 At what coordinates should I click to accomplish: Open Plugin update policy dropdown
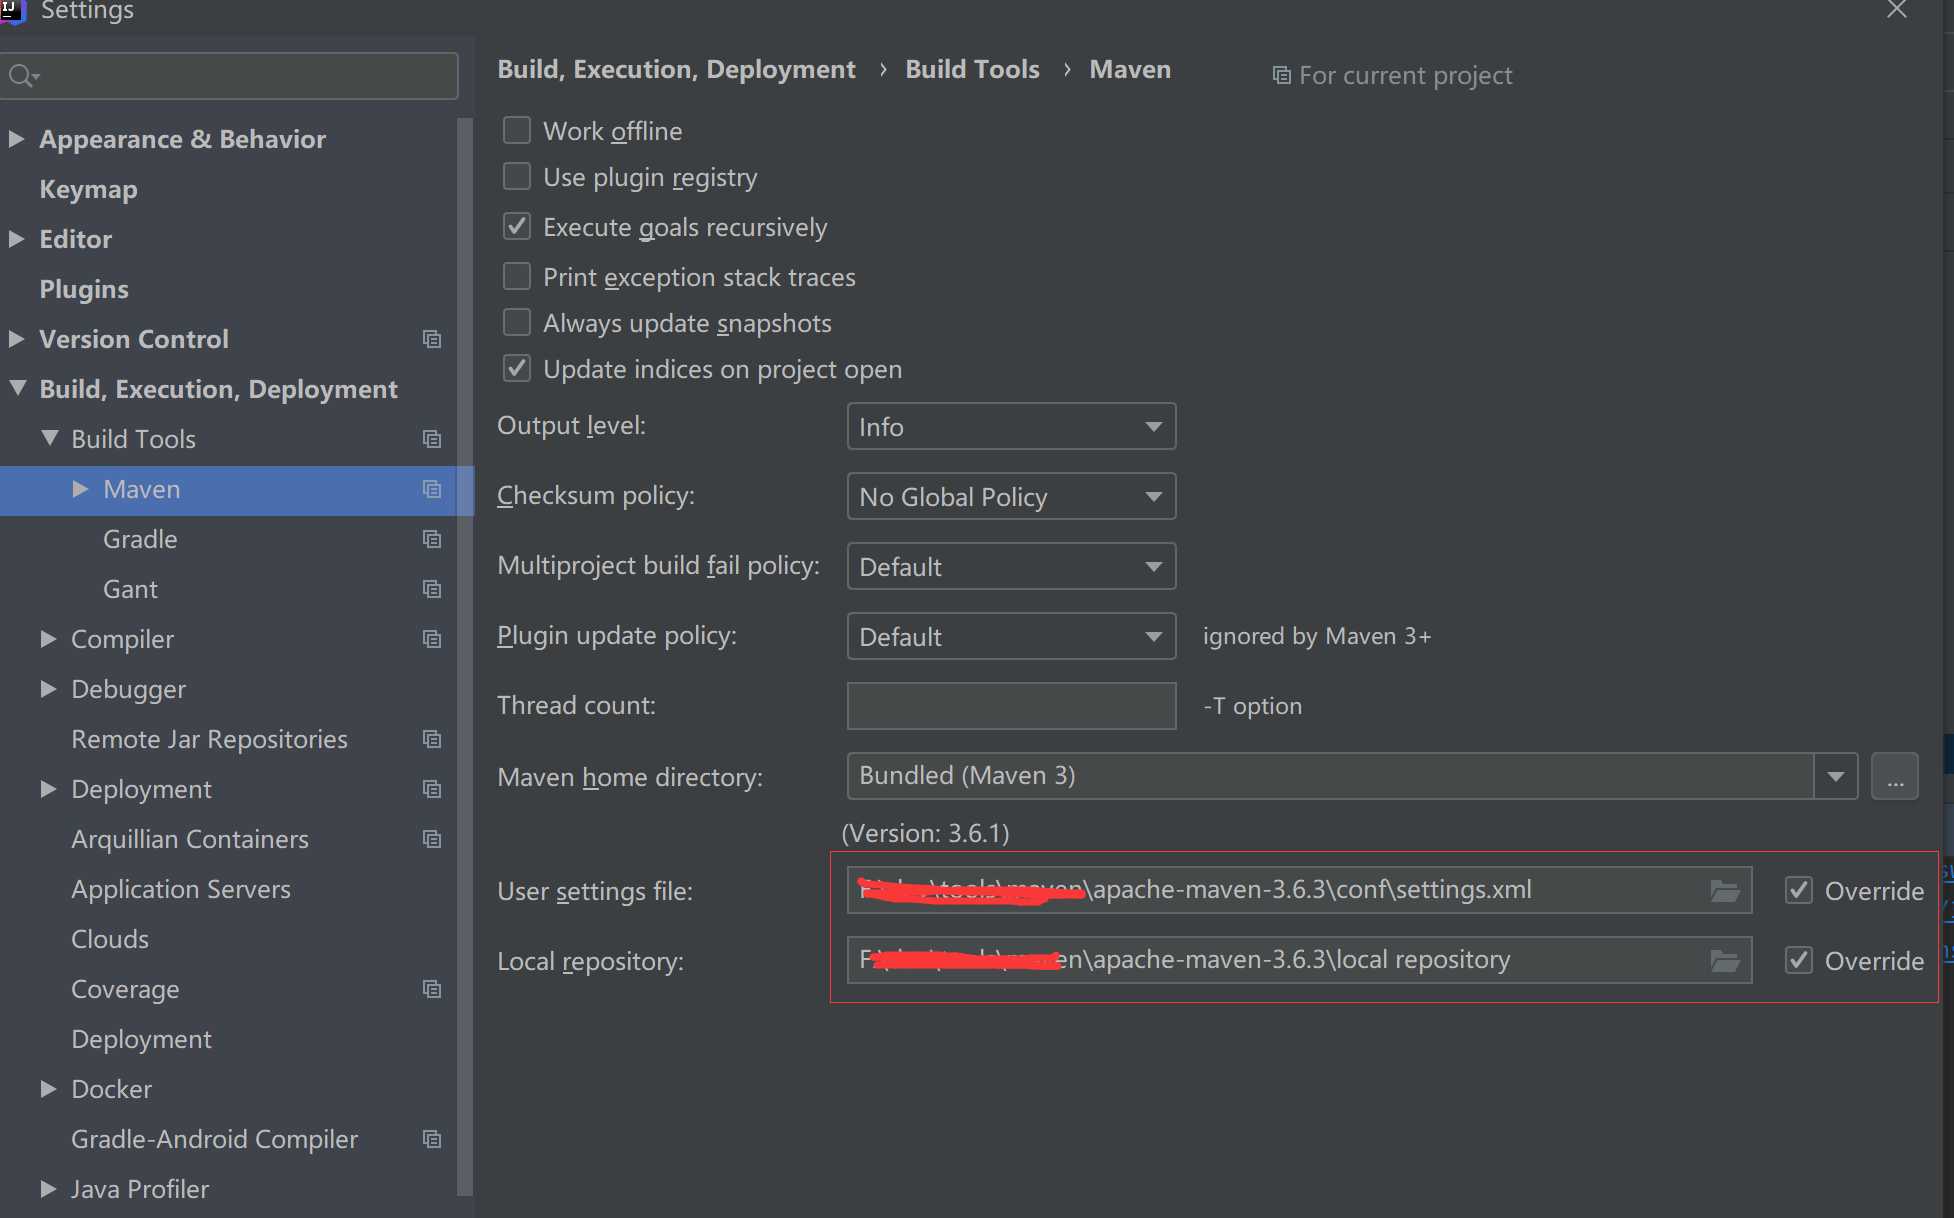click(1011, 637)
